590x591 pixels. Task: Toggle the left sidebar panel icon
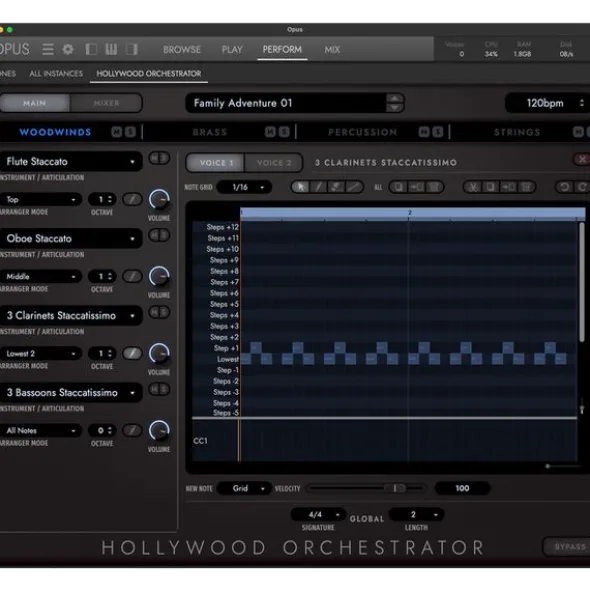coord(91,49)
